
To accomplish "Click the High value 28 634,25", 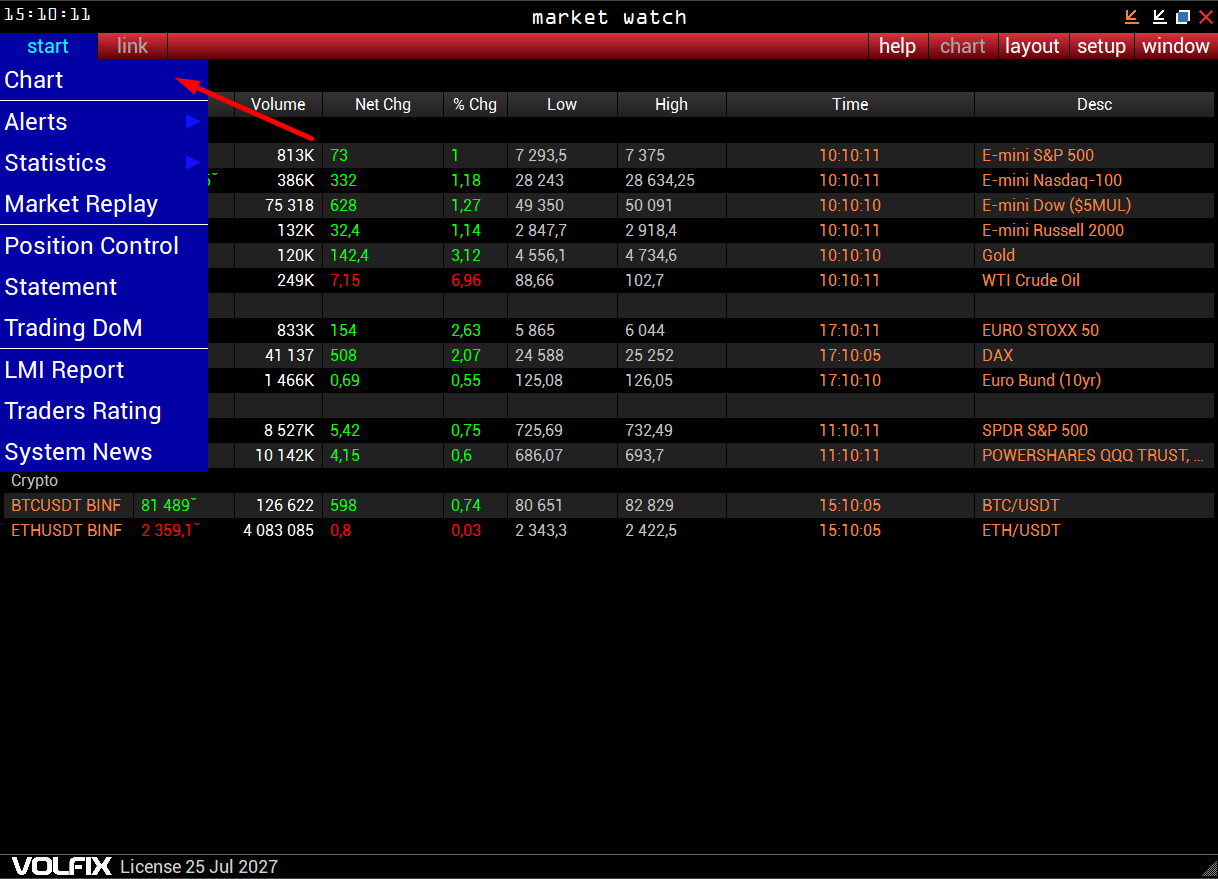I will pyautogui.click(x=660, y=180).
